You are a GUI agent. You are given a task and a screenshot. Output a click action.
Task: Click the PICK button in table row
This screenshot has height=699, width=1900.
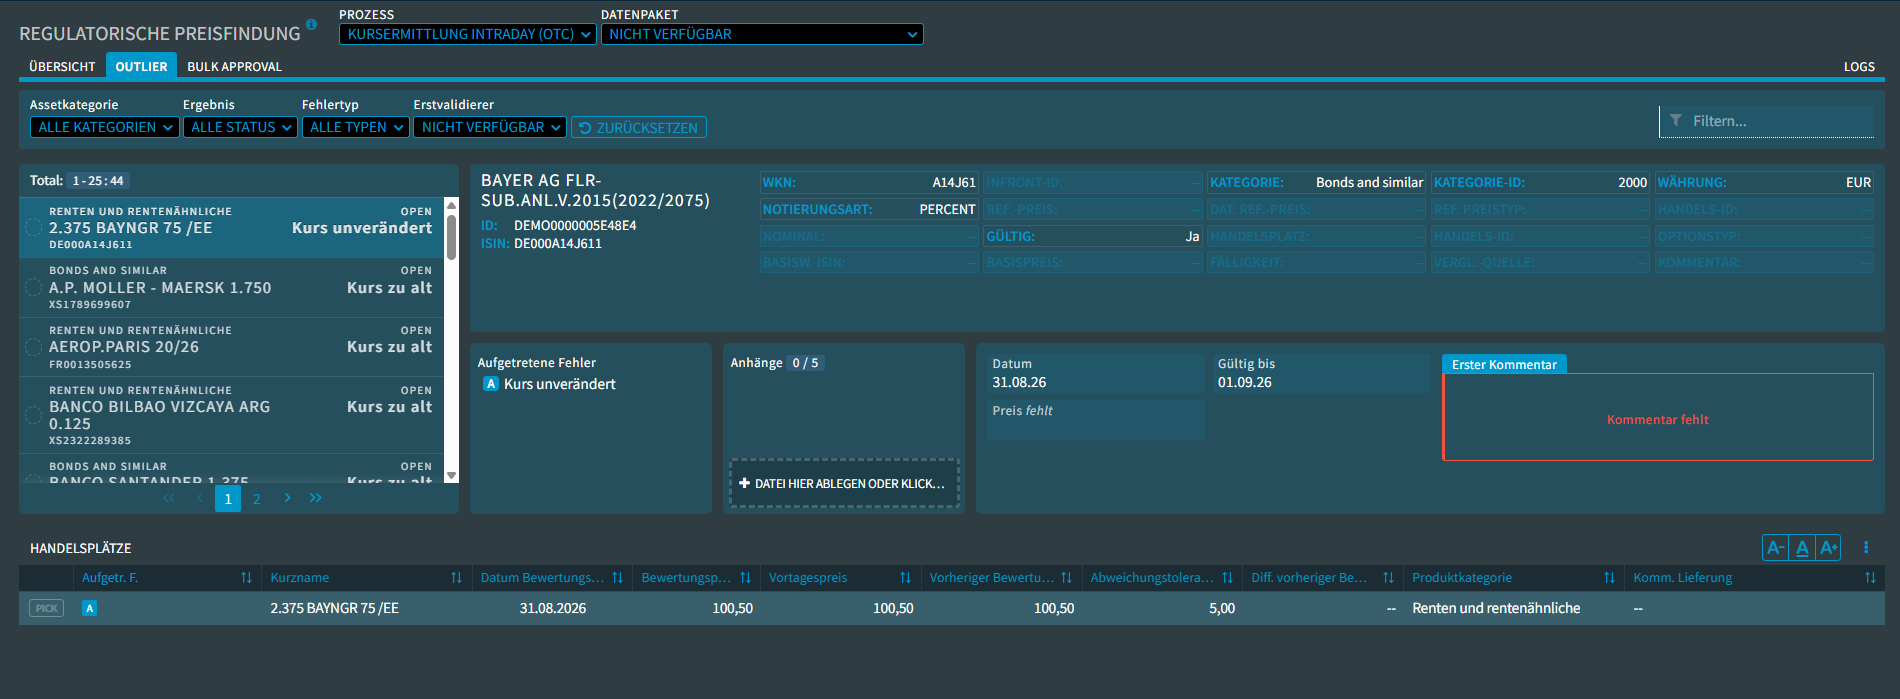pos(46,608)
